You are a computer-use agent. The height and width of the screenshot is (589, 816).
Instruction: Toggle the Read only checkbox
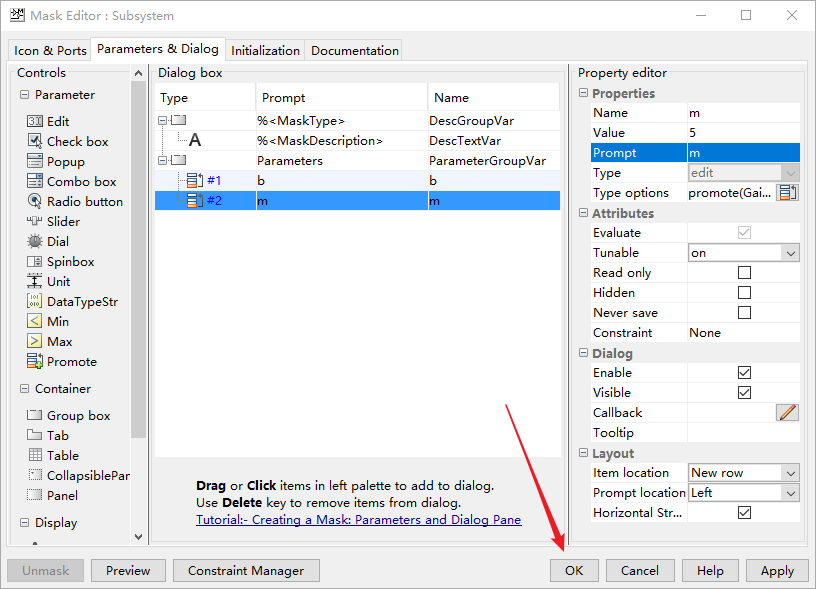(744, 273)
